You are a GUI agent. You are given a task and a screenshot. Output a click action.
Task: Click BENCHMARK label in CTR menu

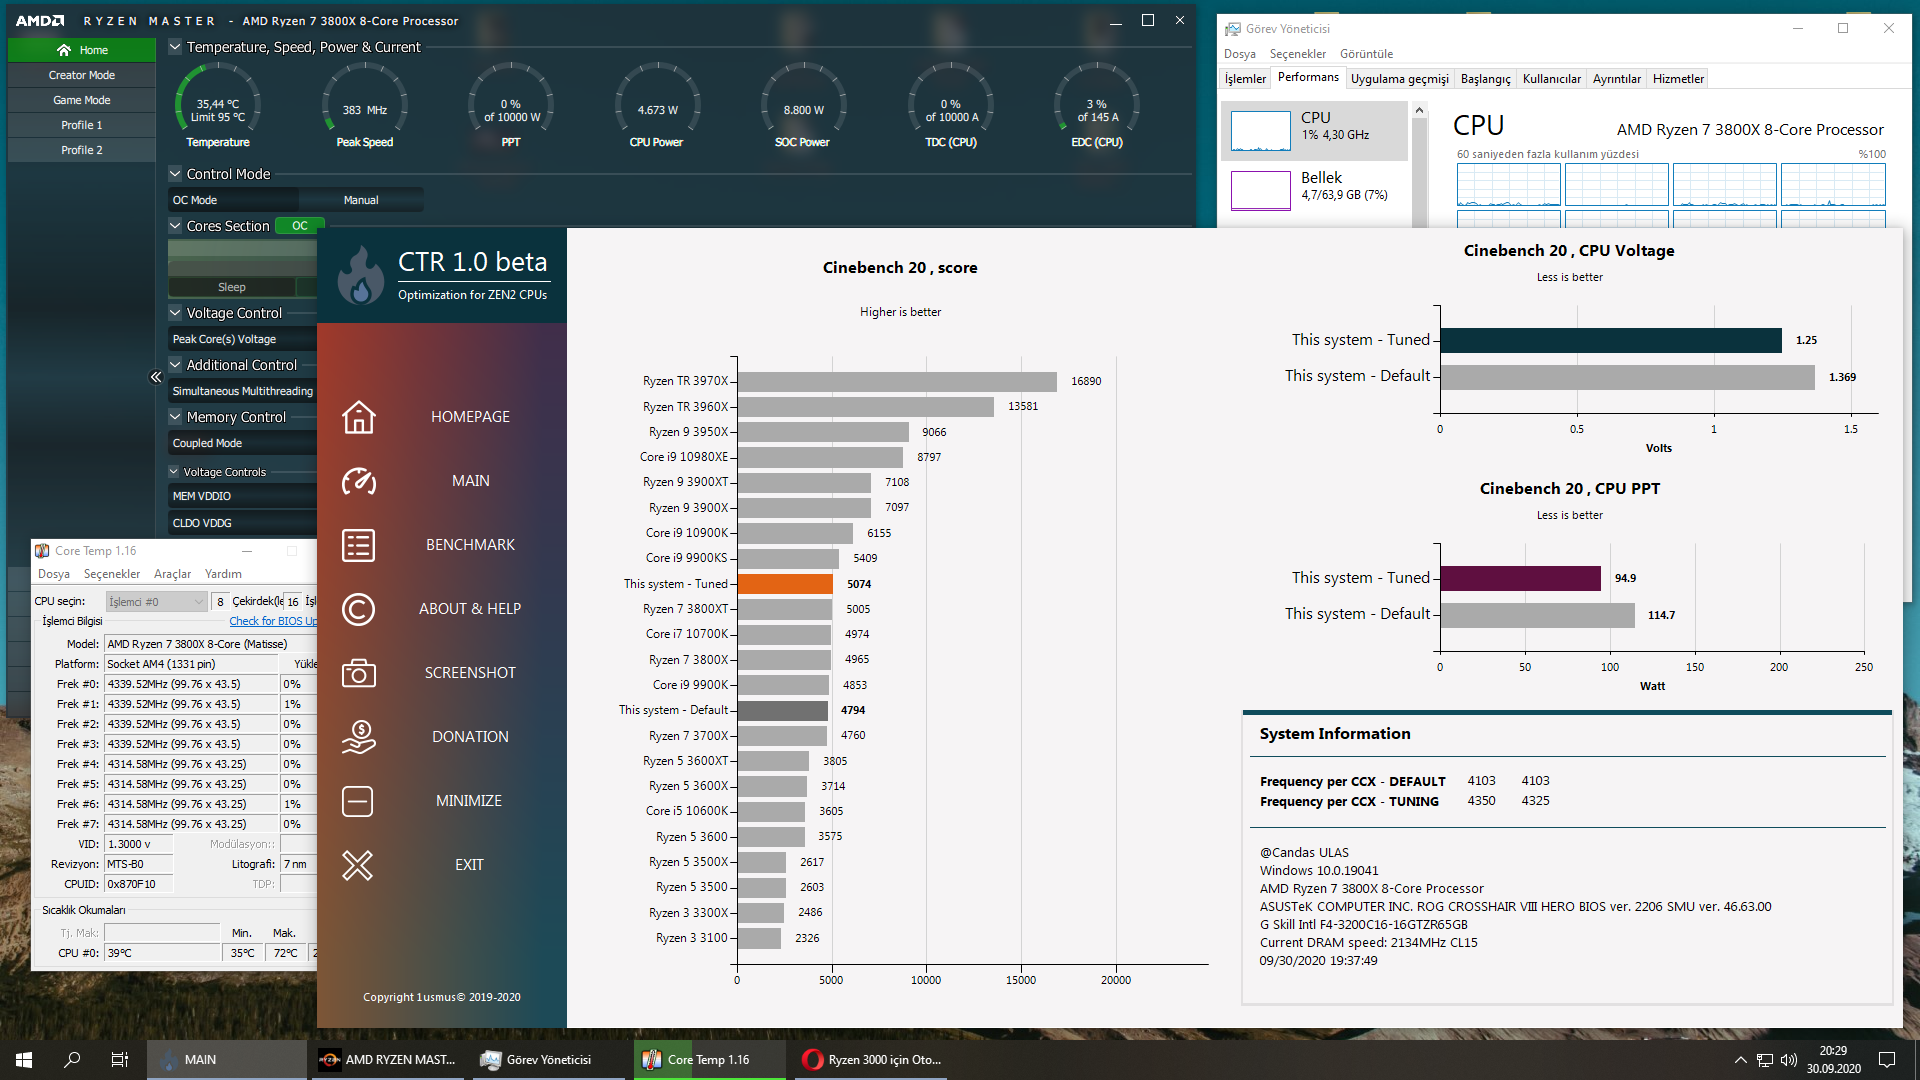(470, 545)
